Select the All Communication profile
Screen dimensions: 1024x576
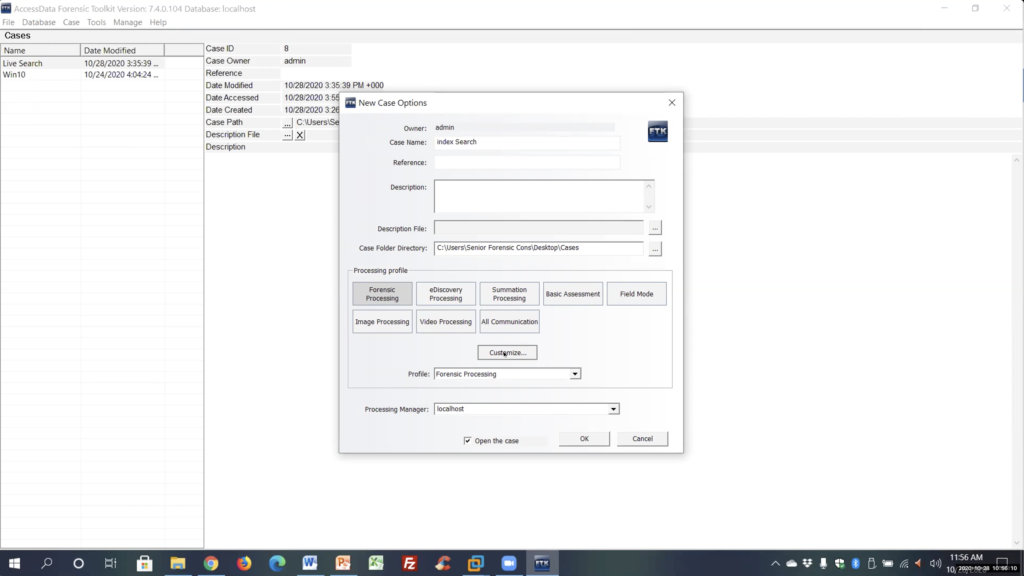509,322
